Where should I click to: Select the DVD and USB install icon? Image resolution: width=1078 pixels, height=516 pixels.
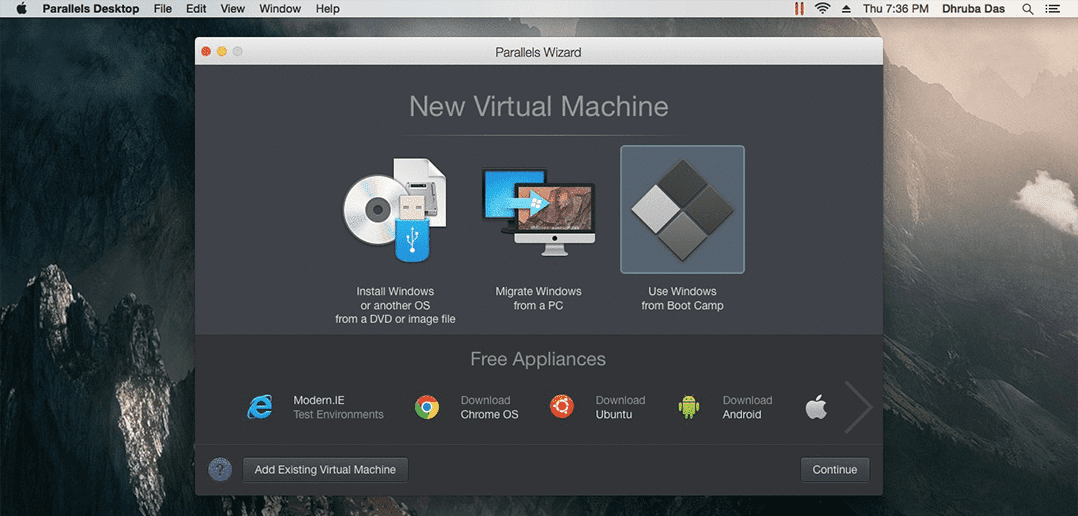pyautogui.click(x=395, y=210)
